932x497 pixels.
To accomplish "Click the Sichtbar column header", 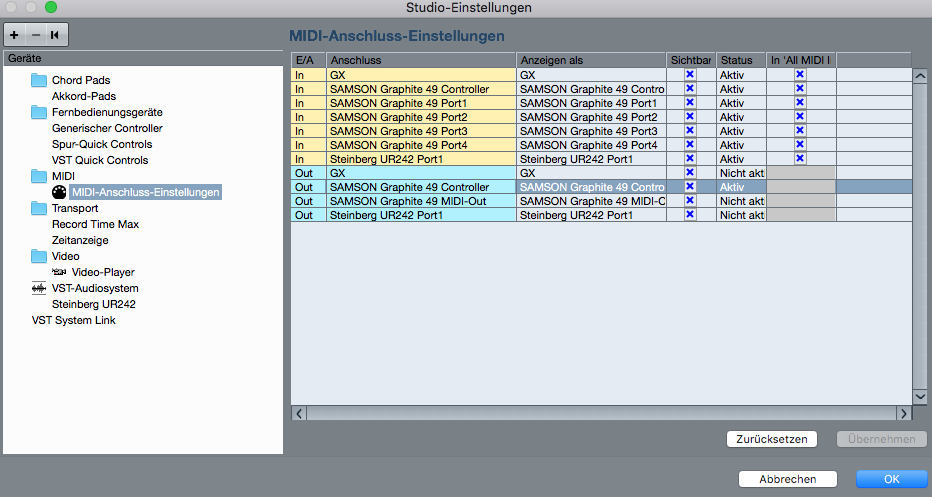I will click(691, 60).
